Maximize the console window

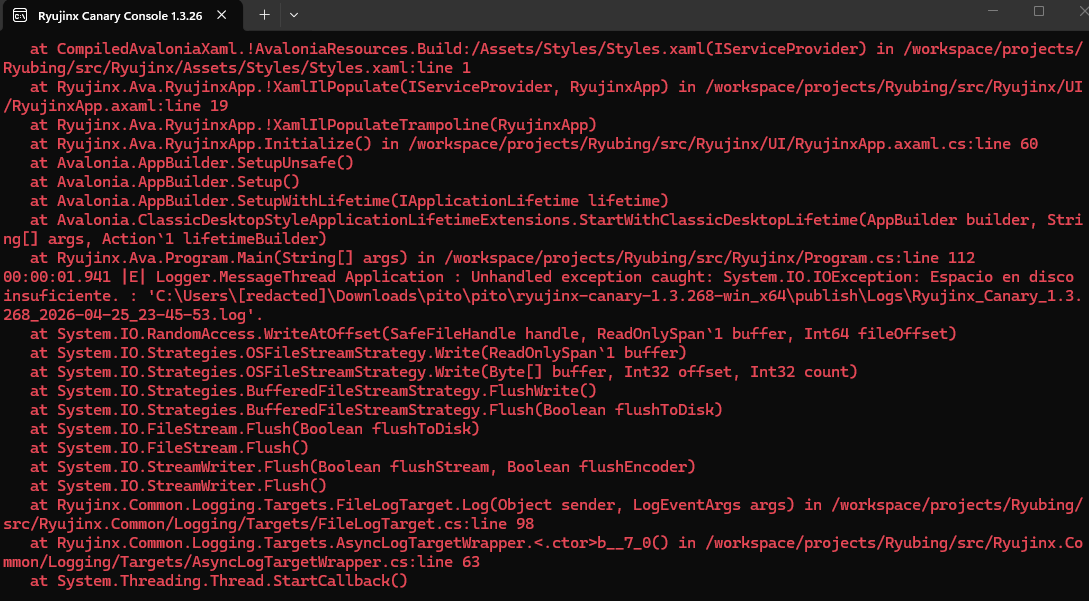(1039, 11)
